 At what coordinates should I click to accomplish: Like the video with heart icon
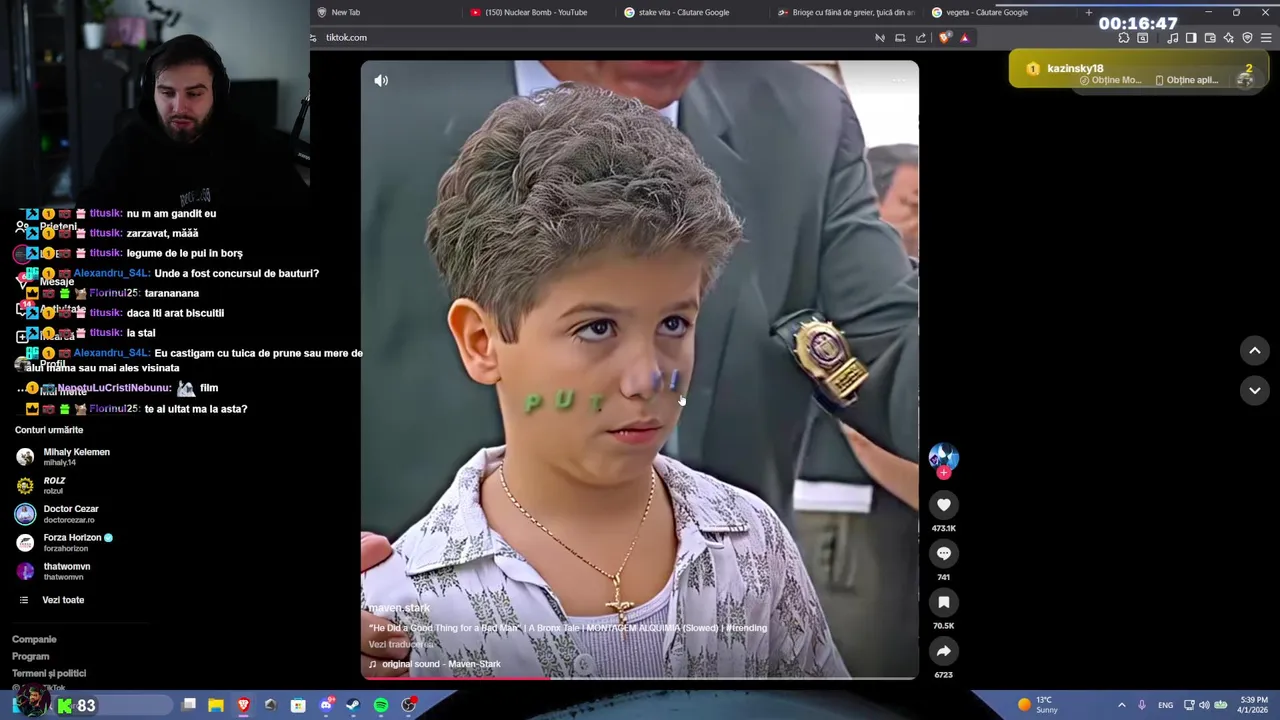[943, 505]
